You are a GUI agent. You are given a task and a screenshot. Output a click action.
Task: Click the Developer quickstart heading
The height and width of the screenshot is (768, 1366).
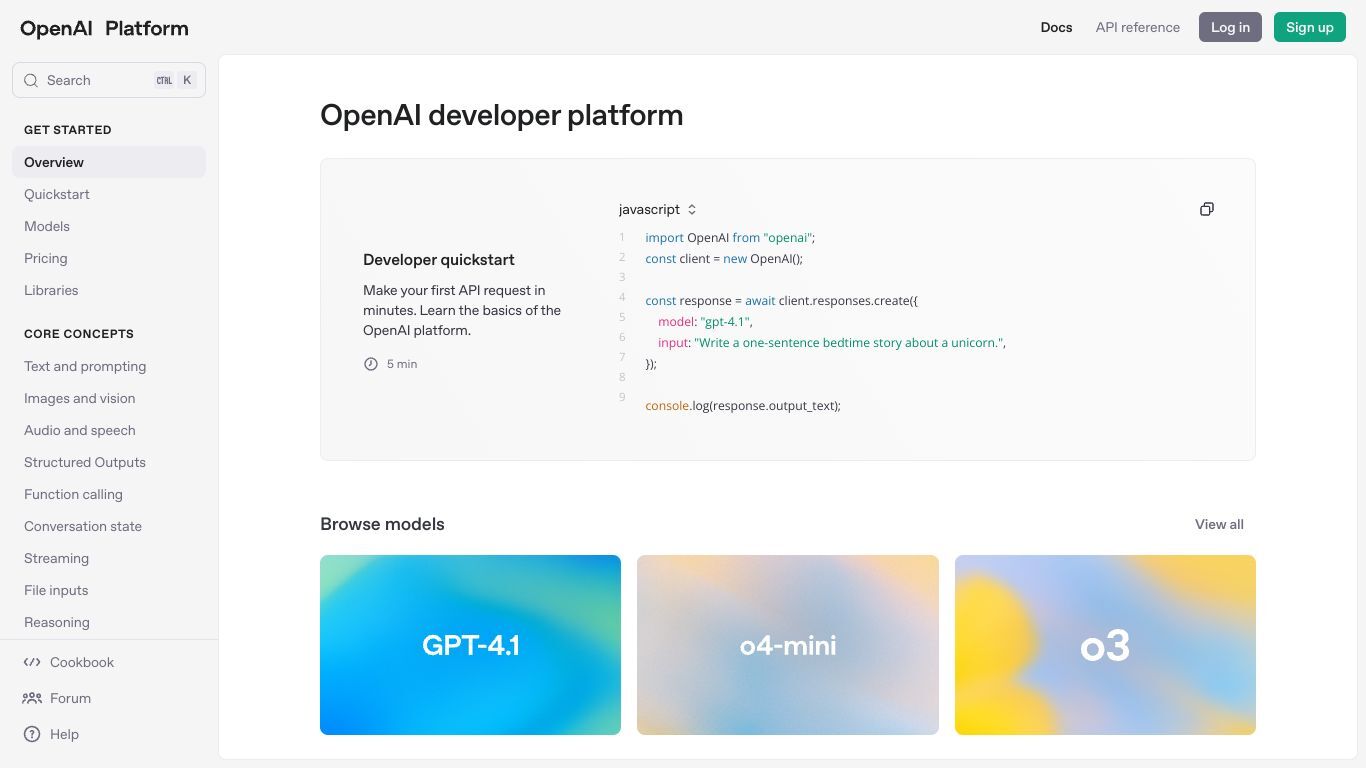coord(439,259)
